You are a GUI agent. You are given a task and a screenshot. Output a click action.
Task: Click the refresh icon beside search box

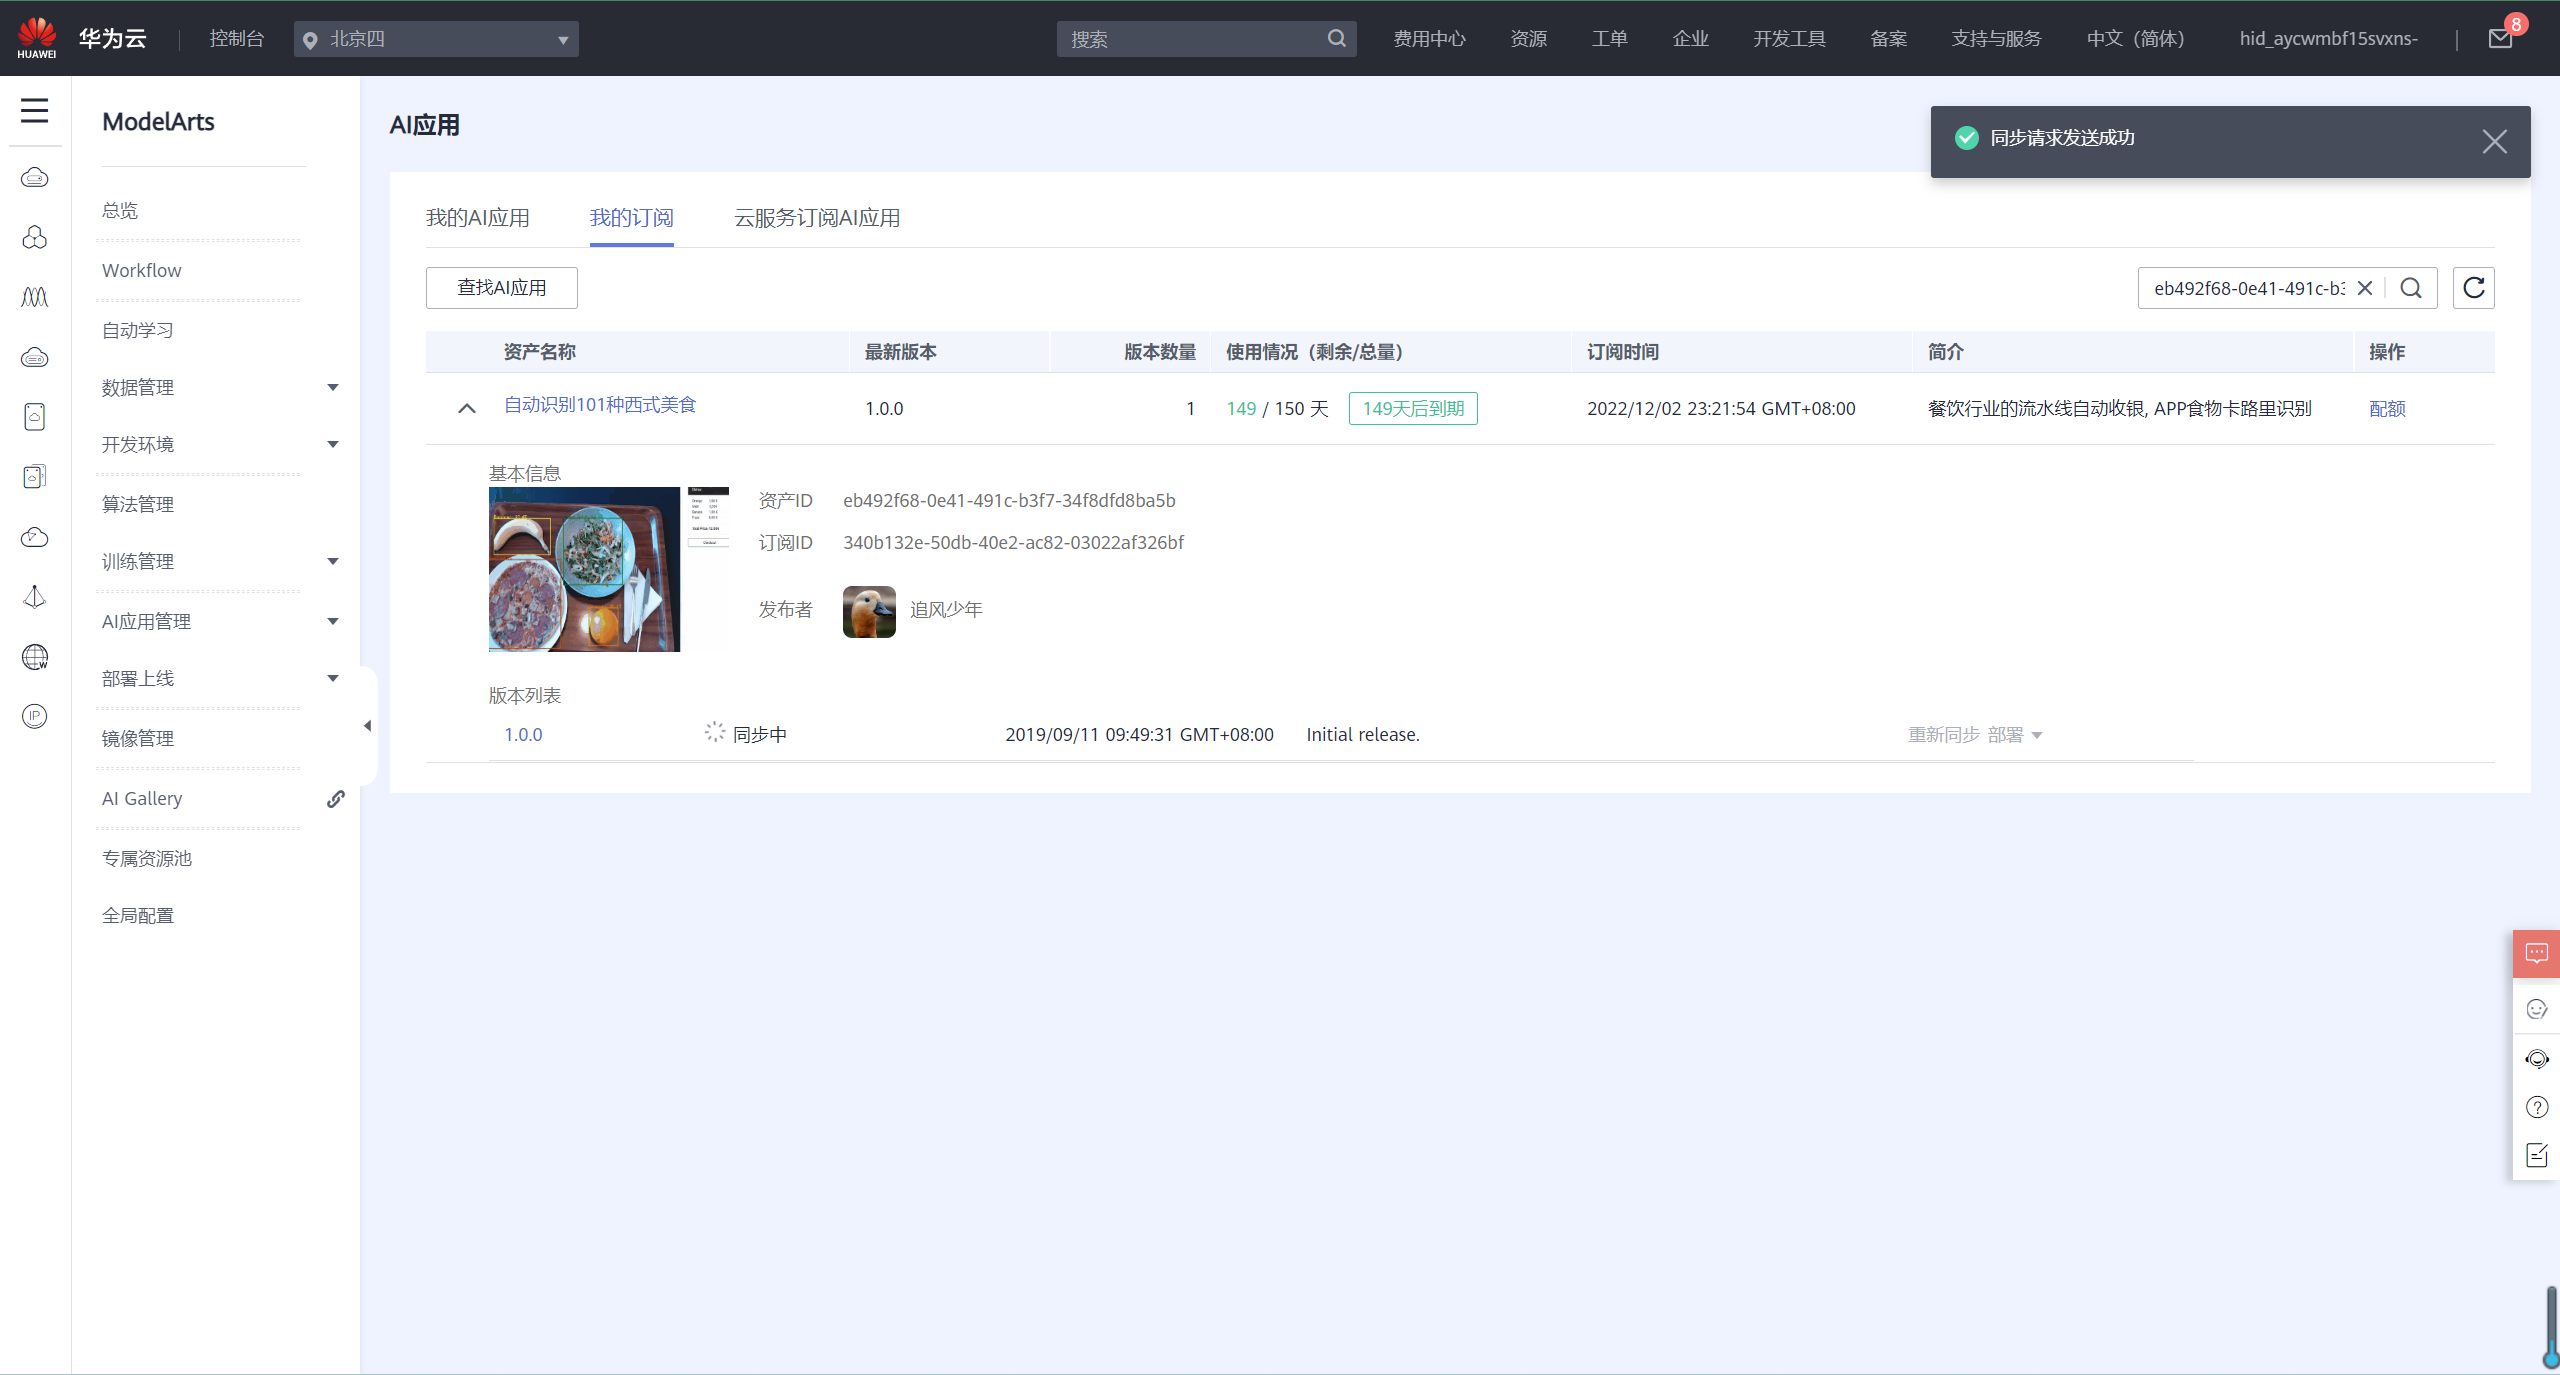[x=2473, y=288]
